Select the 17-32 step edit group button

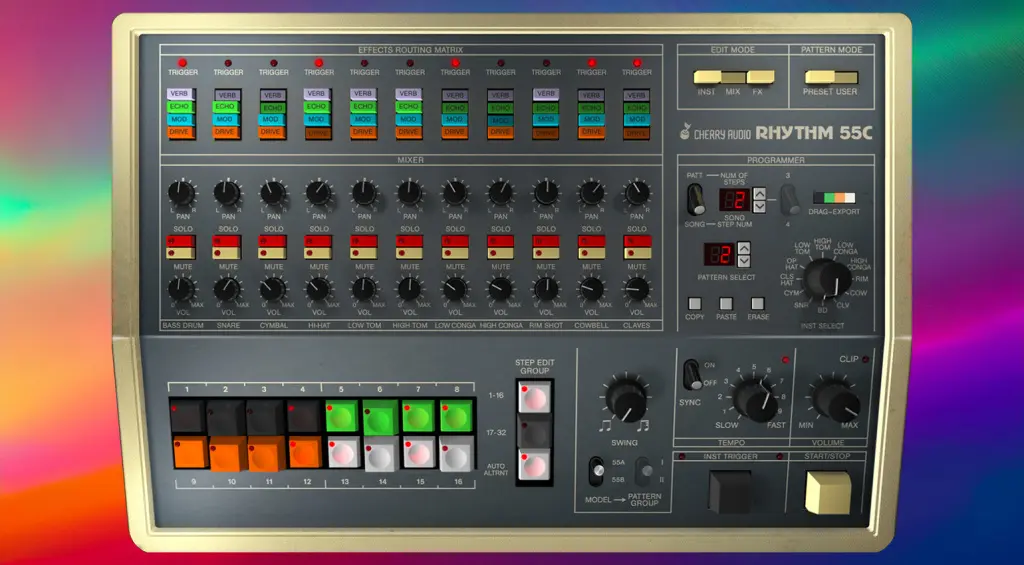532,431
